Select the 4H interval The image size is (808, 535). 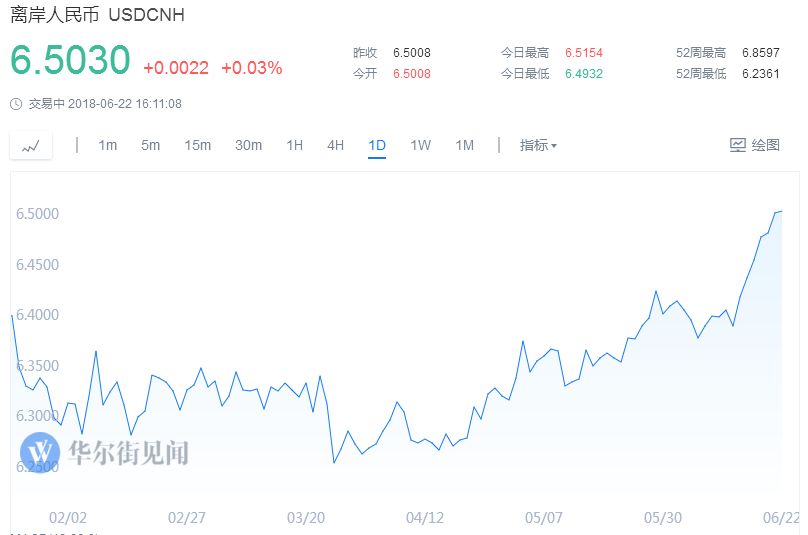(x=335, y=145)
